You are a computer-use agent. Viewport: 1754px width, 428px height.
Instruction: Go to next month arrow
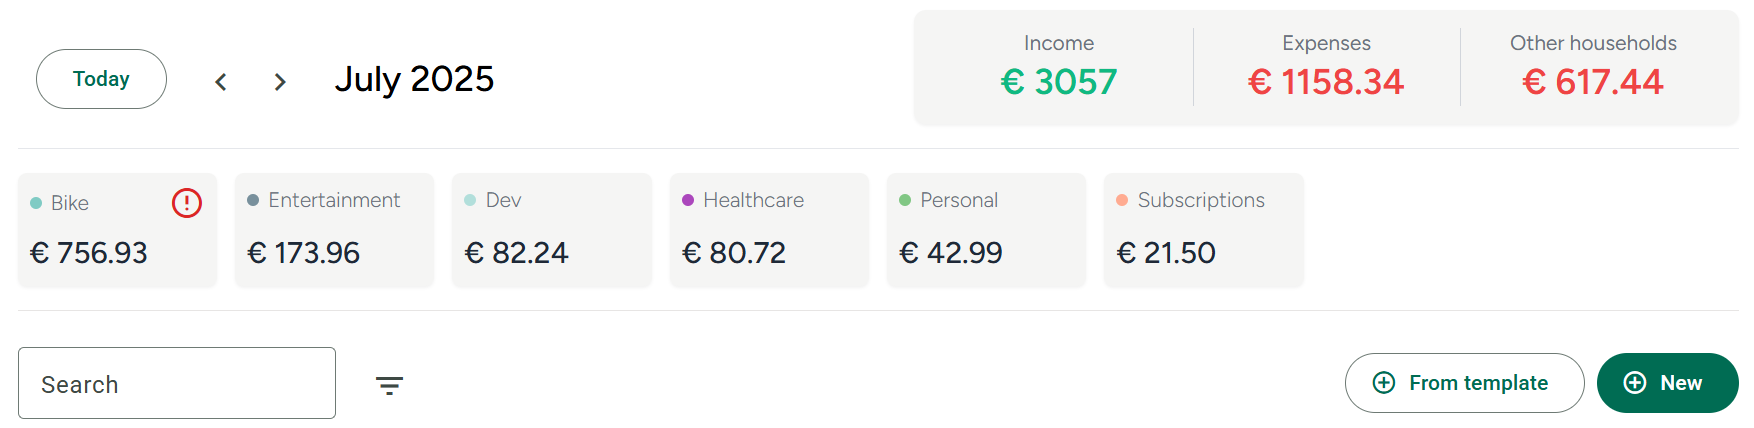(280, 82)
